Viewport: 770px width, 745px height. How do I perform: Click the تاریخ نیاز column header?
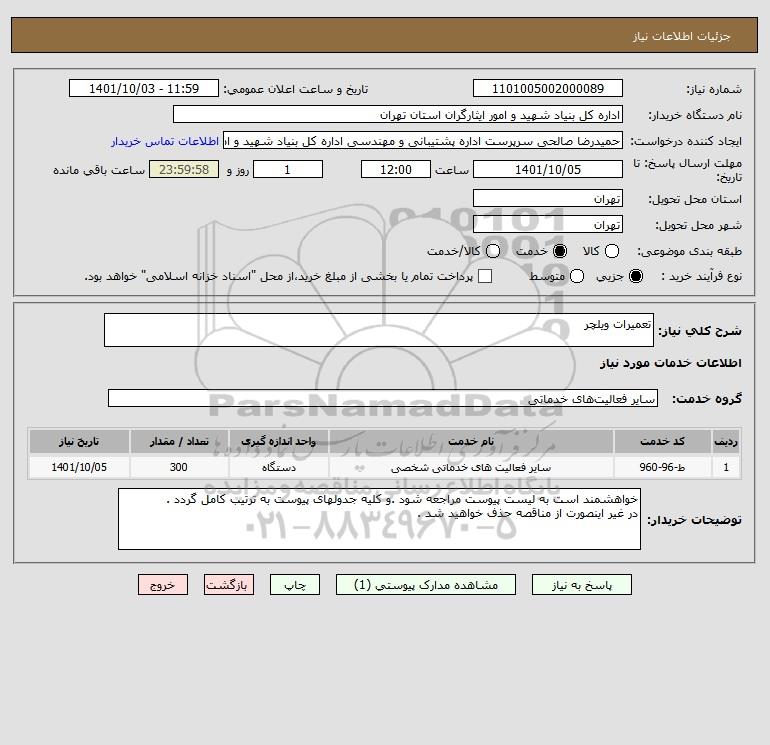pos(79,441)
